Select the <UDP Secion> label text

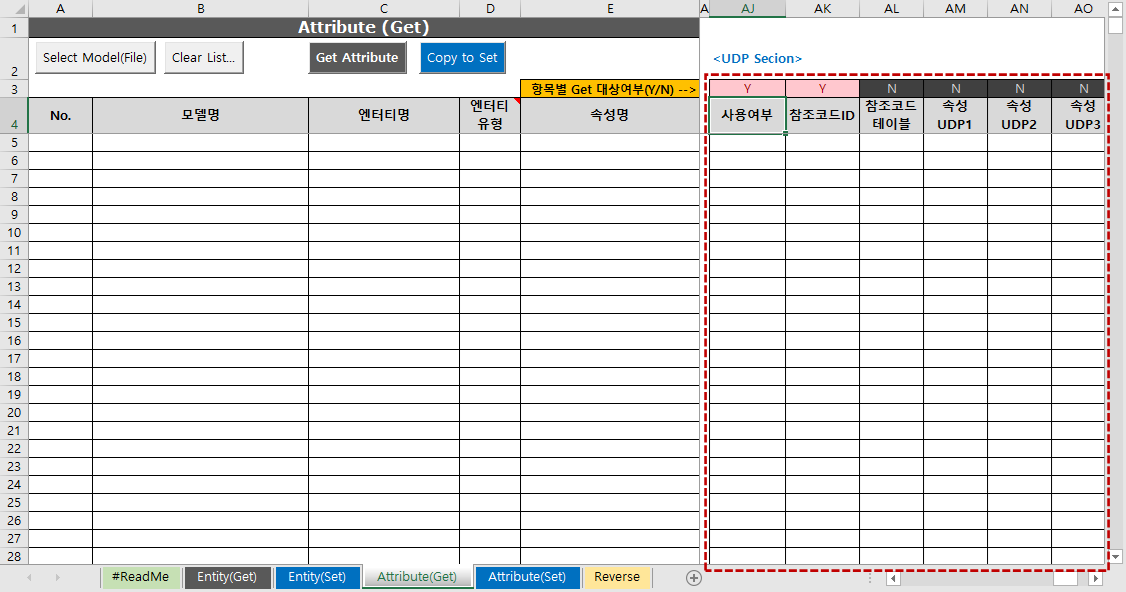point(757,58)
